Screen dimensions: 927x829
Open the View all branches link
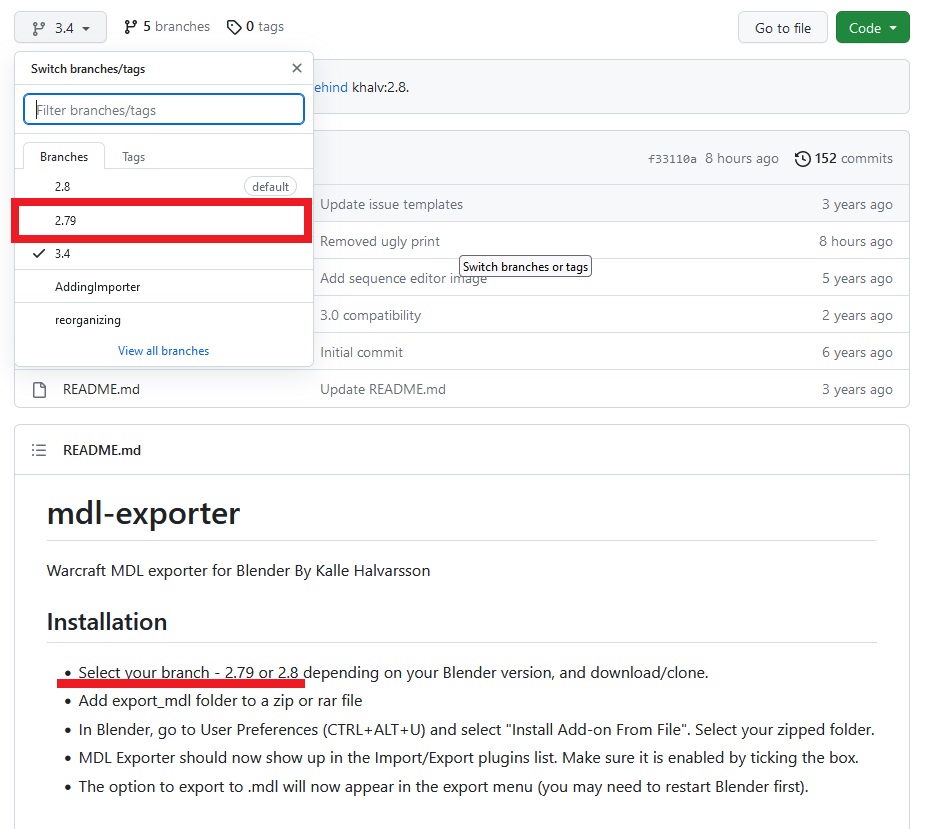tap(164, 351)
